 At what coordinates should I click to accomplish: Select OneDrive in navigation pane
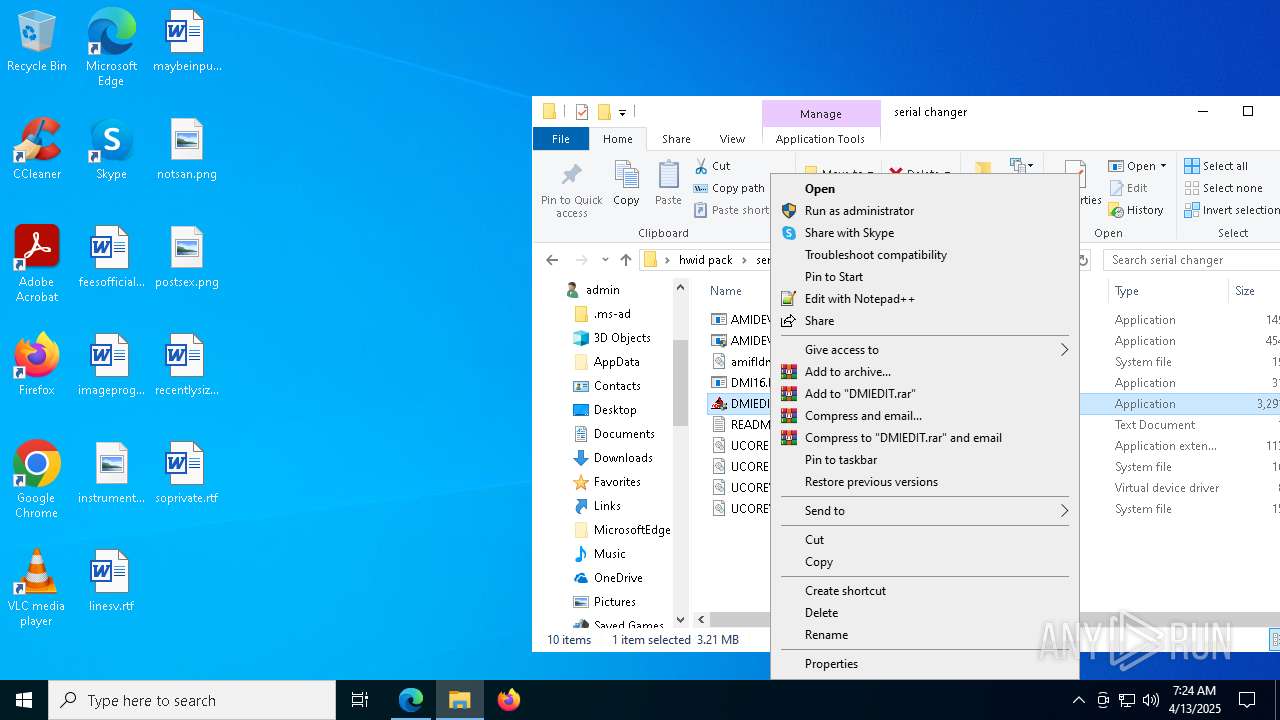click(x=618, y=578)
